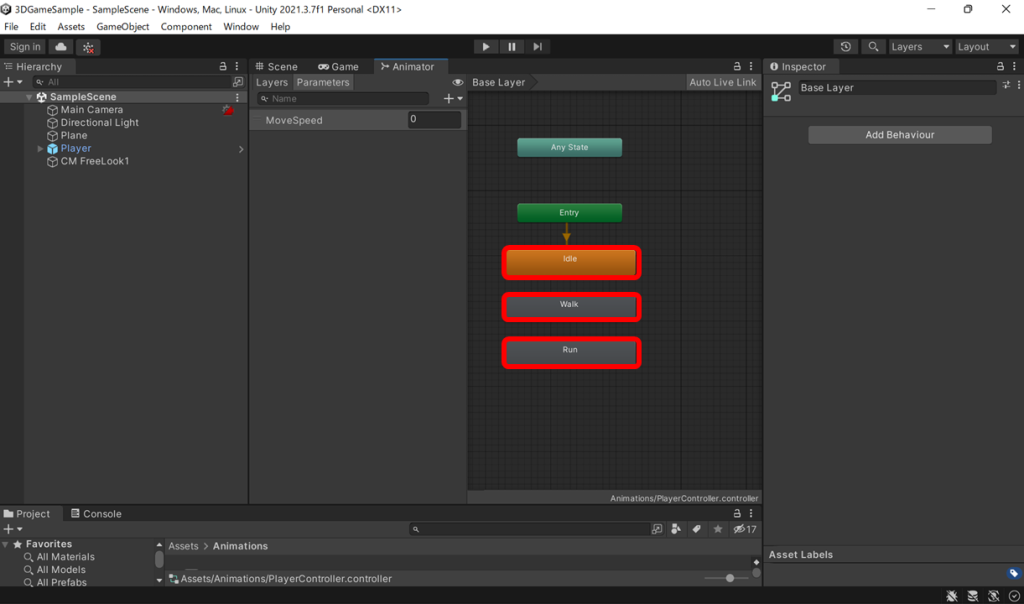This screenshot has height=604, width=1024.
Task: Toggle the Inspector lock padlock icon
Action: [x=999, y=66]
